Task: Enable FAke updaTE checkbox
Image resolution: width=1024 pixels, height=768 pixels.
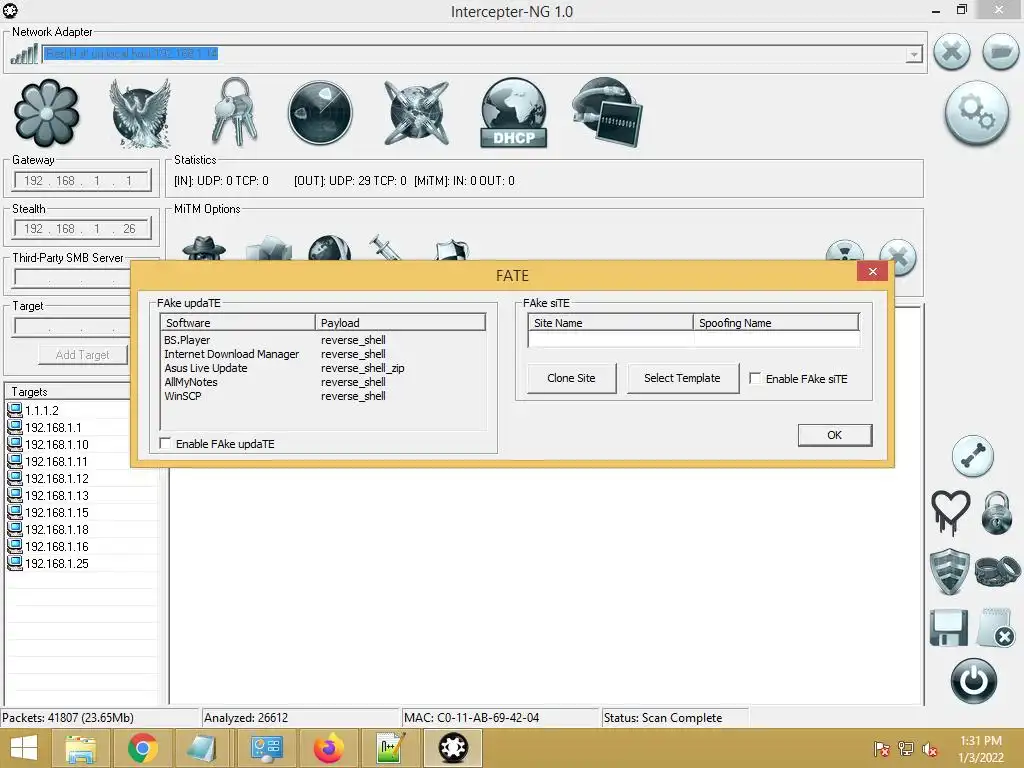Action: 165,443
